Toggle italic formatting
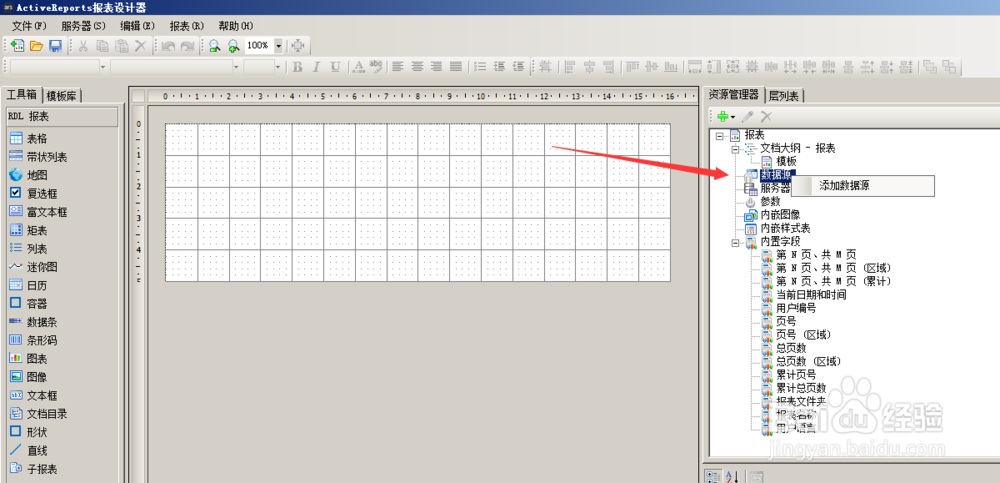 coord(316,66)
